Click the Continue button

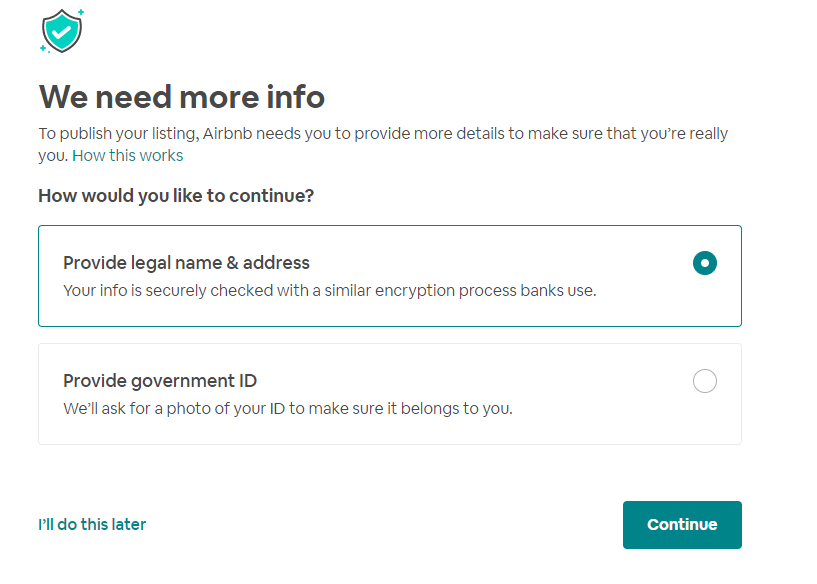pyautogui.click(x=682, y=525)
